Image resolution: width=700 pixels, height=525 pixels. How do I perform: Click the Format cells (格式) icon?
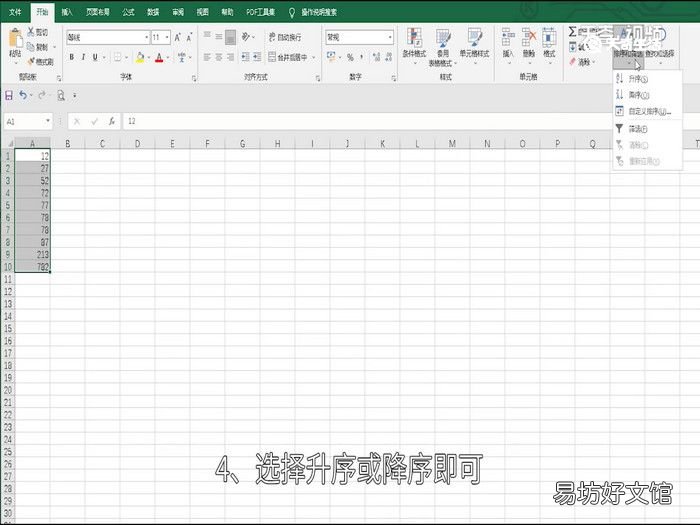(x=549, y=38)
